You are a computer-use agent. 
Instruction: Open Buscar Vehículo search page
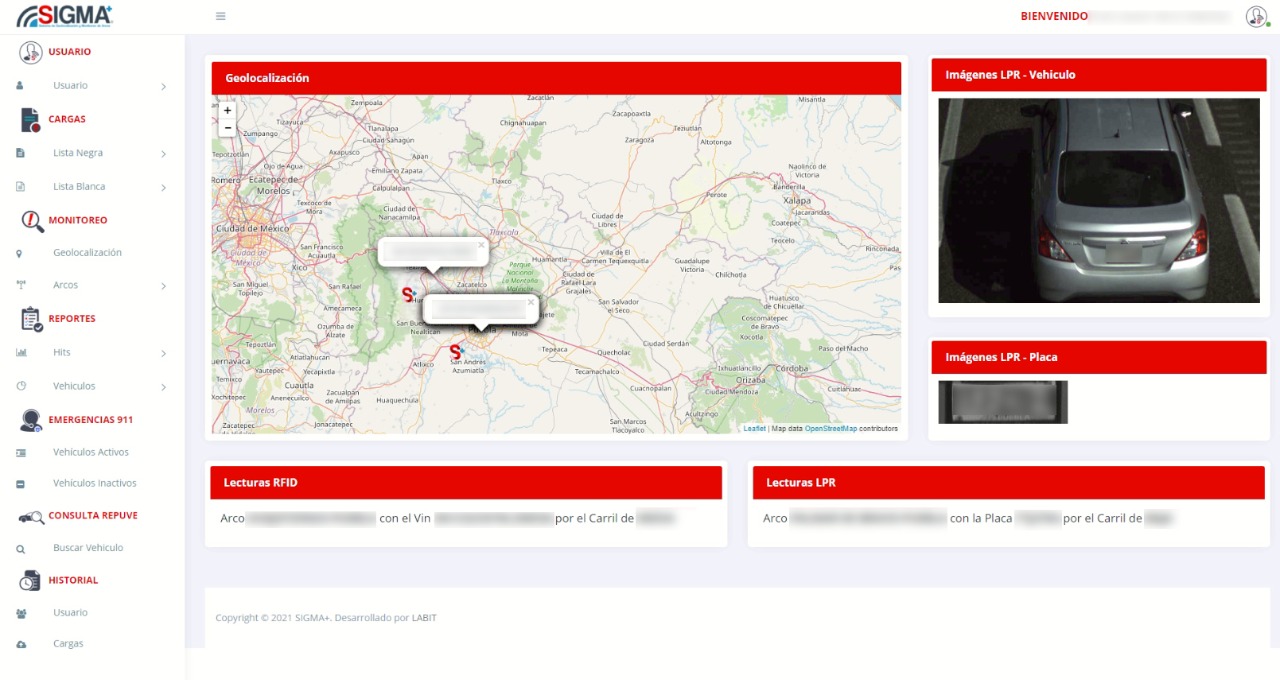pos(88,548)
